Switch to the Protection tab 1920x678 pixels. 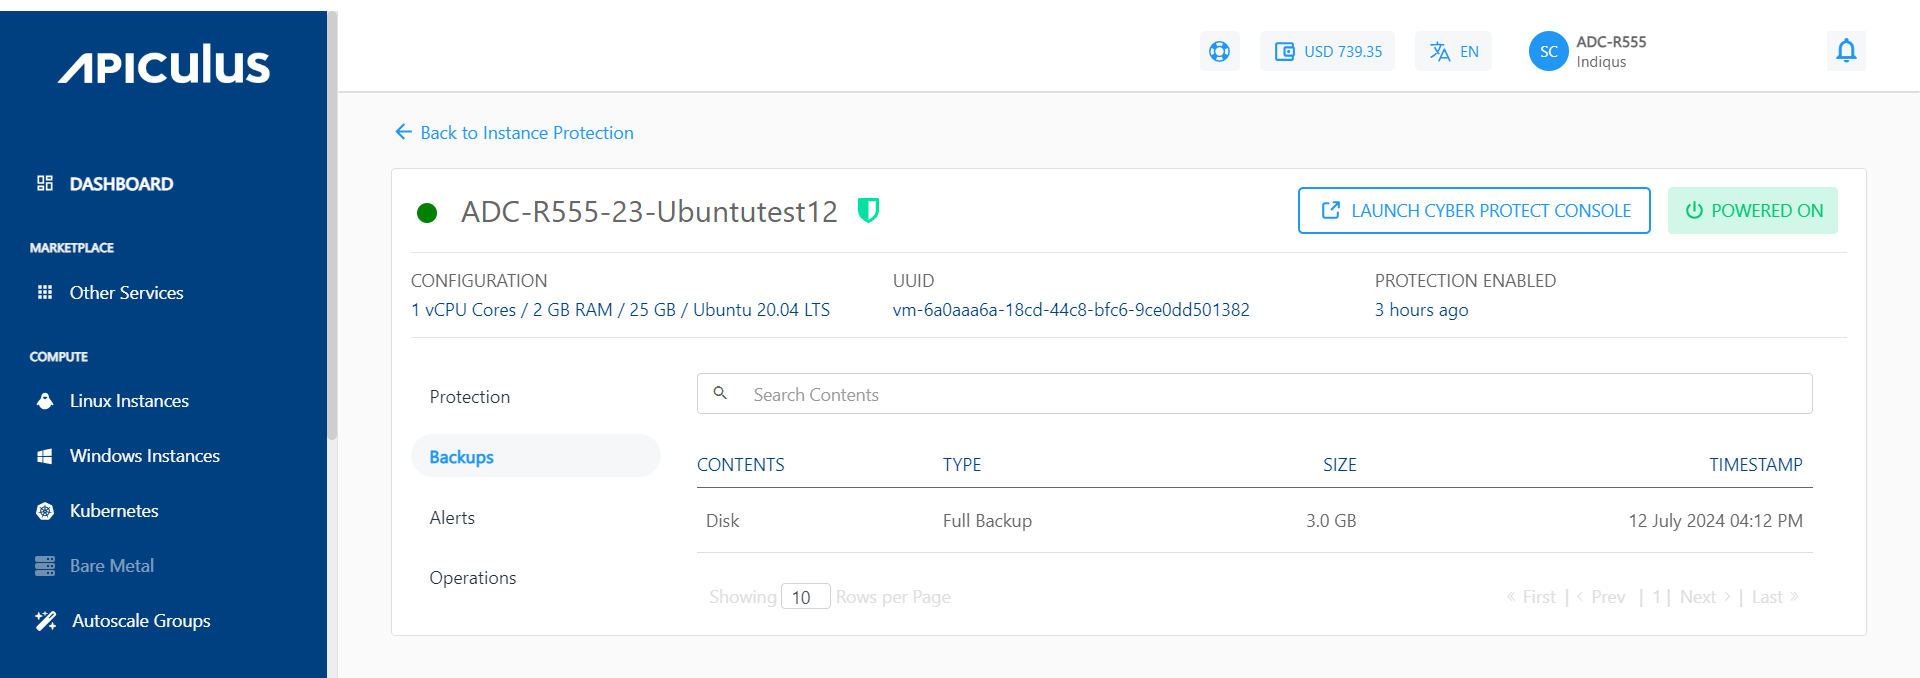coord(470,397)
